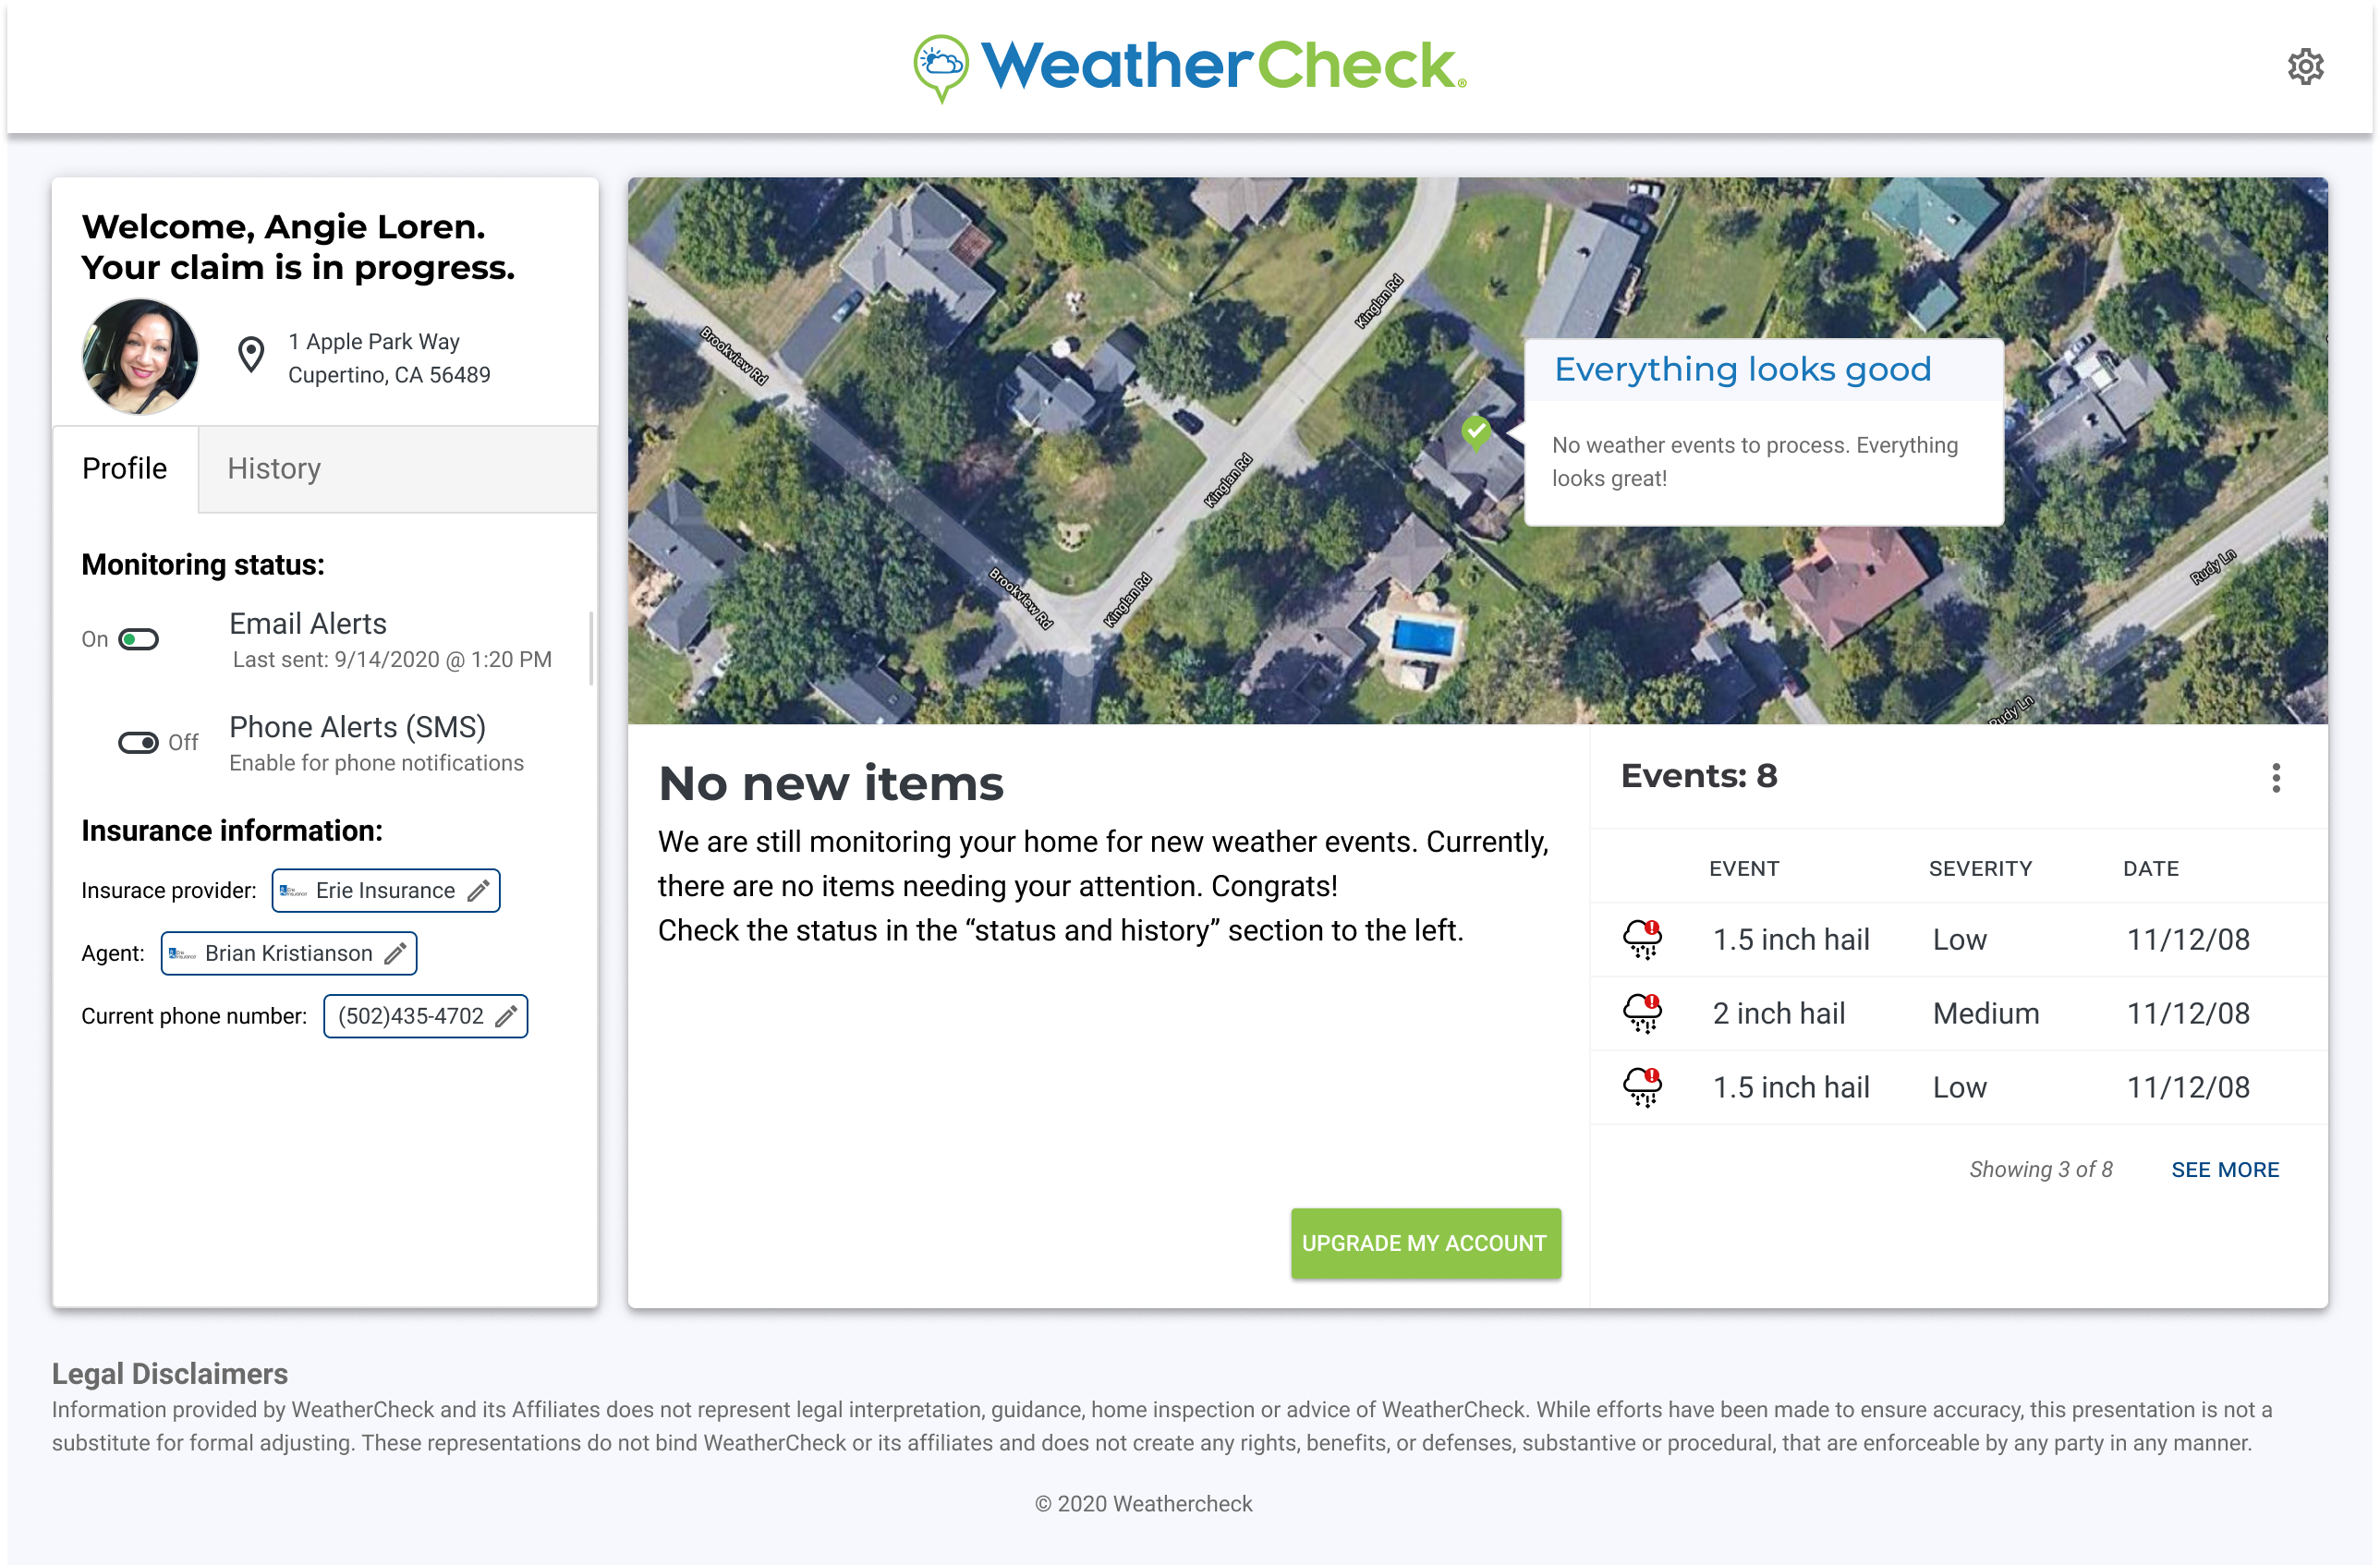Click hail icon in first event row
The image size is (2380, 1565).
click(x=1642, y=939)
